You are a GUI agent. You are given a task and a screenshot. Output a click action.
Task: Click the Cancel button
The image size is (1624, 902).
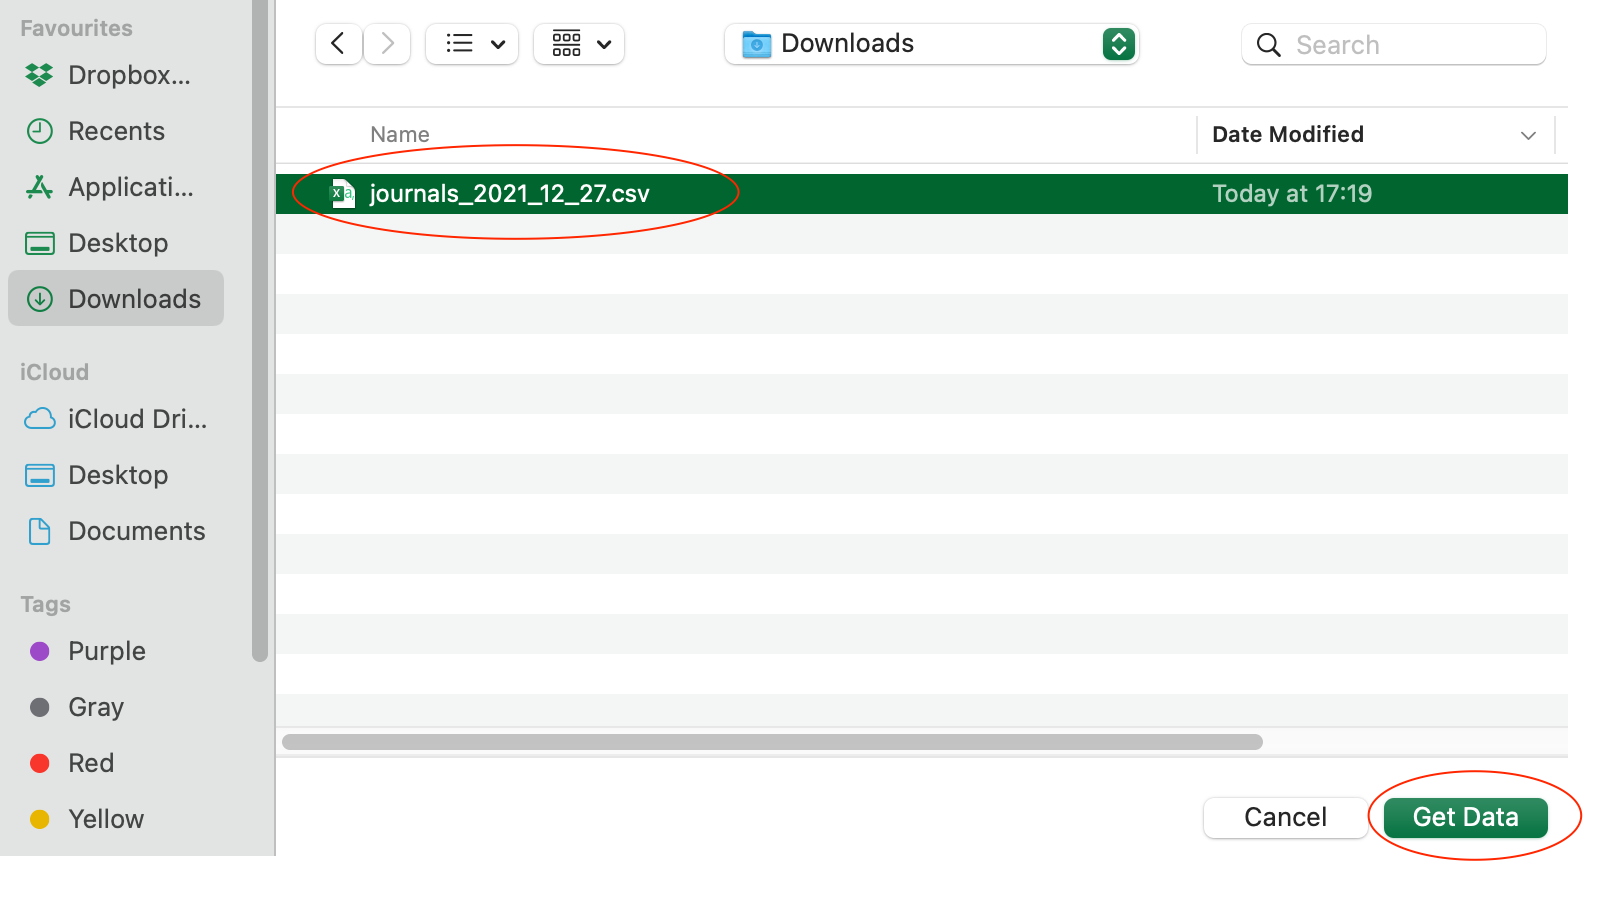pos(1285,817)
